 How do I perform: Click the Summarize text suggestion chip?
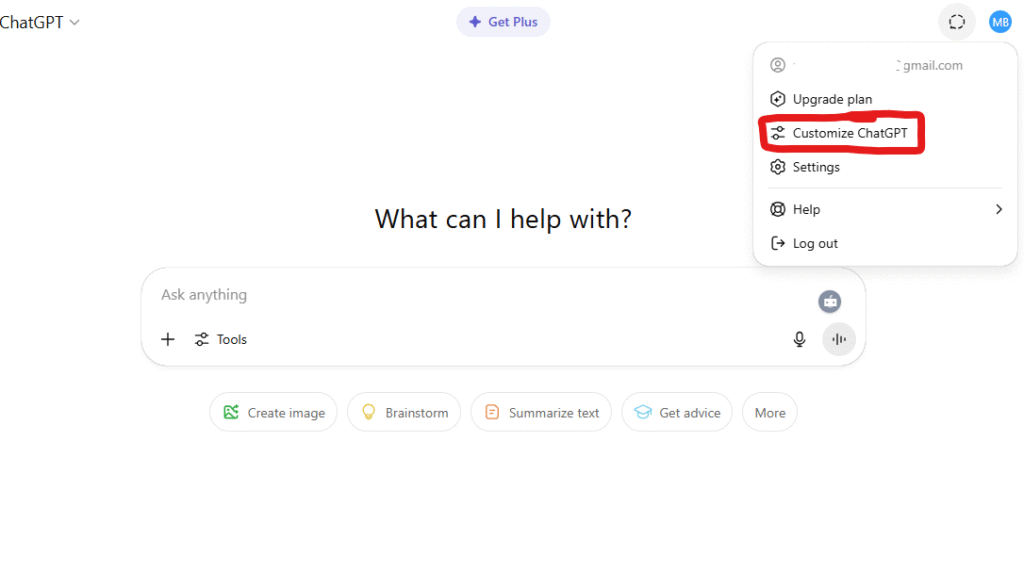(x=541, y=413)
